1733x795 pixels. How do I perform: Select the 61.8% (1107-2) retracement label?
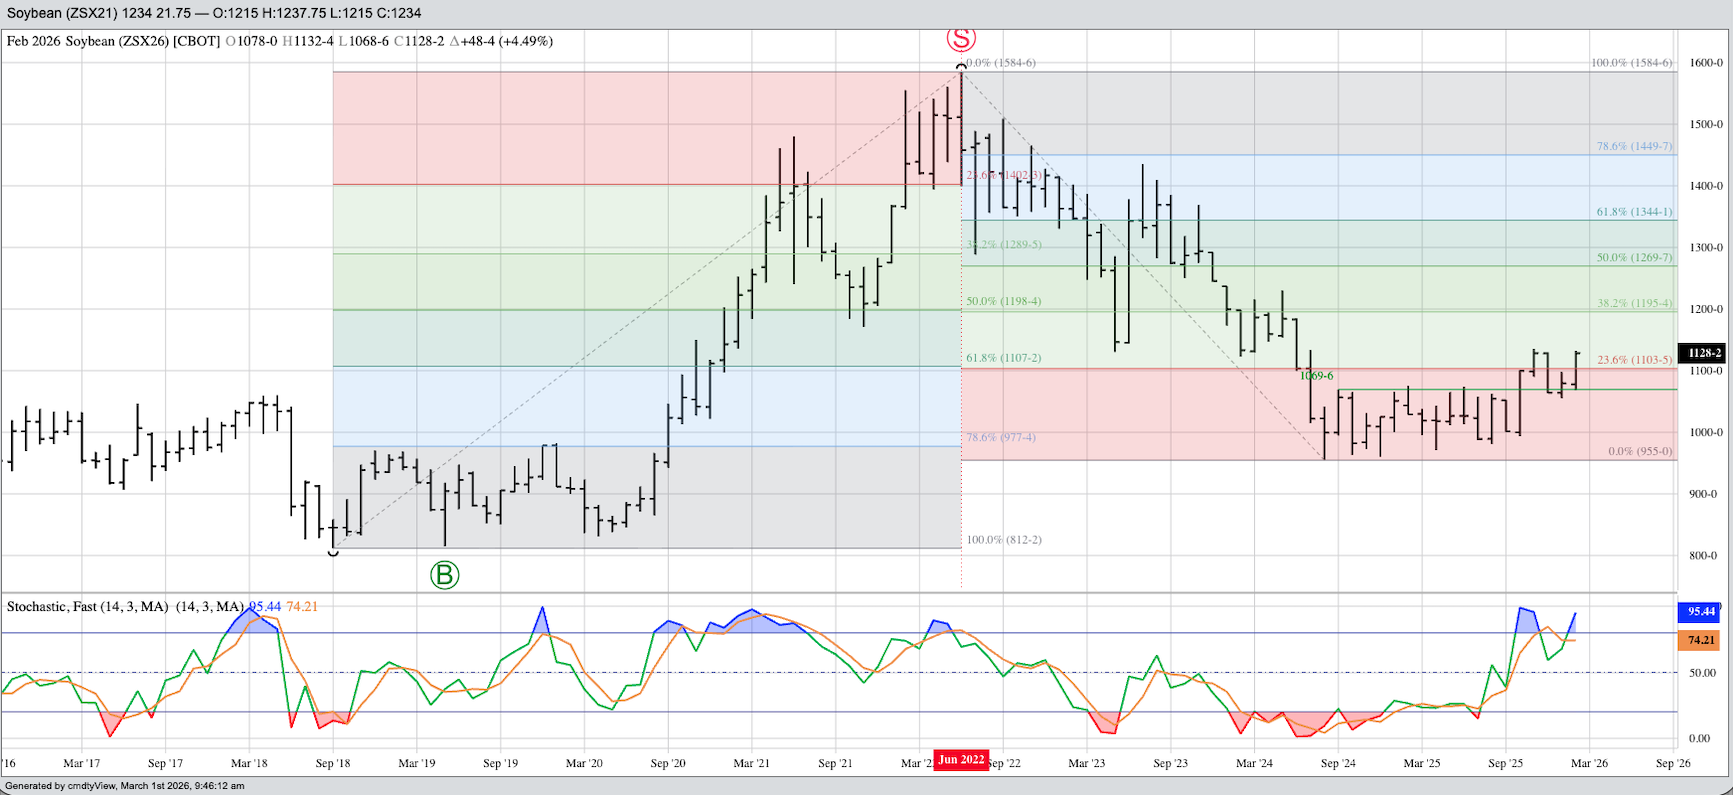pyautogui.click(x=1003, y=357)
